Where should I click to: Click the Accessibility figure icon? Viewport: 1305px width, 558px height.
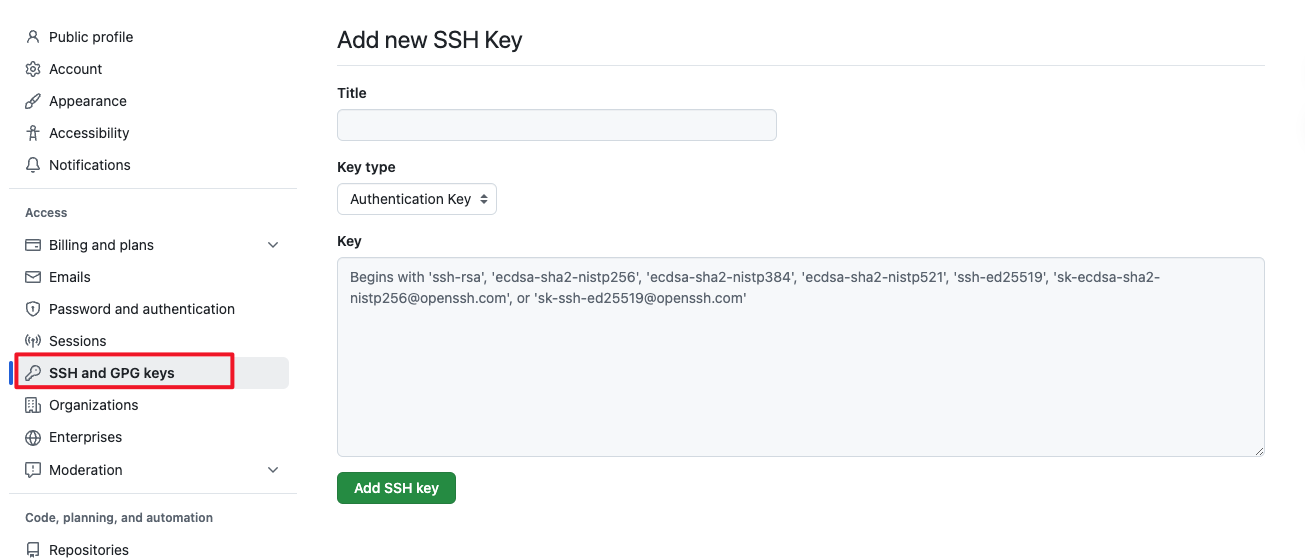pos(33,133)
